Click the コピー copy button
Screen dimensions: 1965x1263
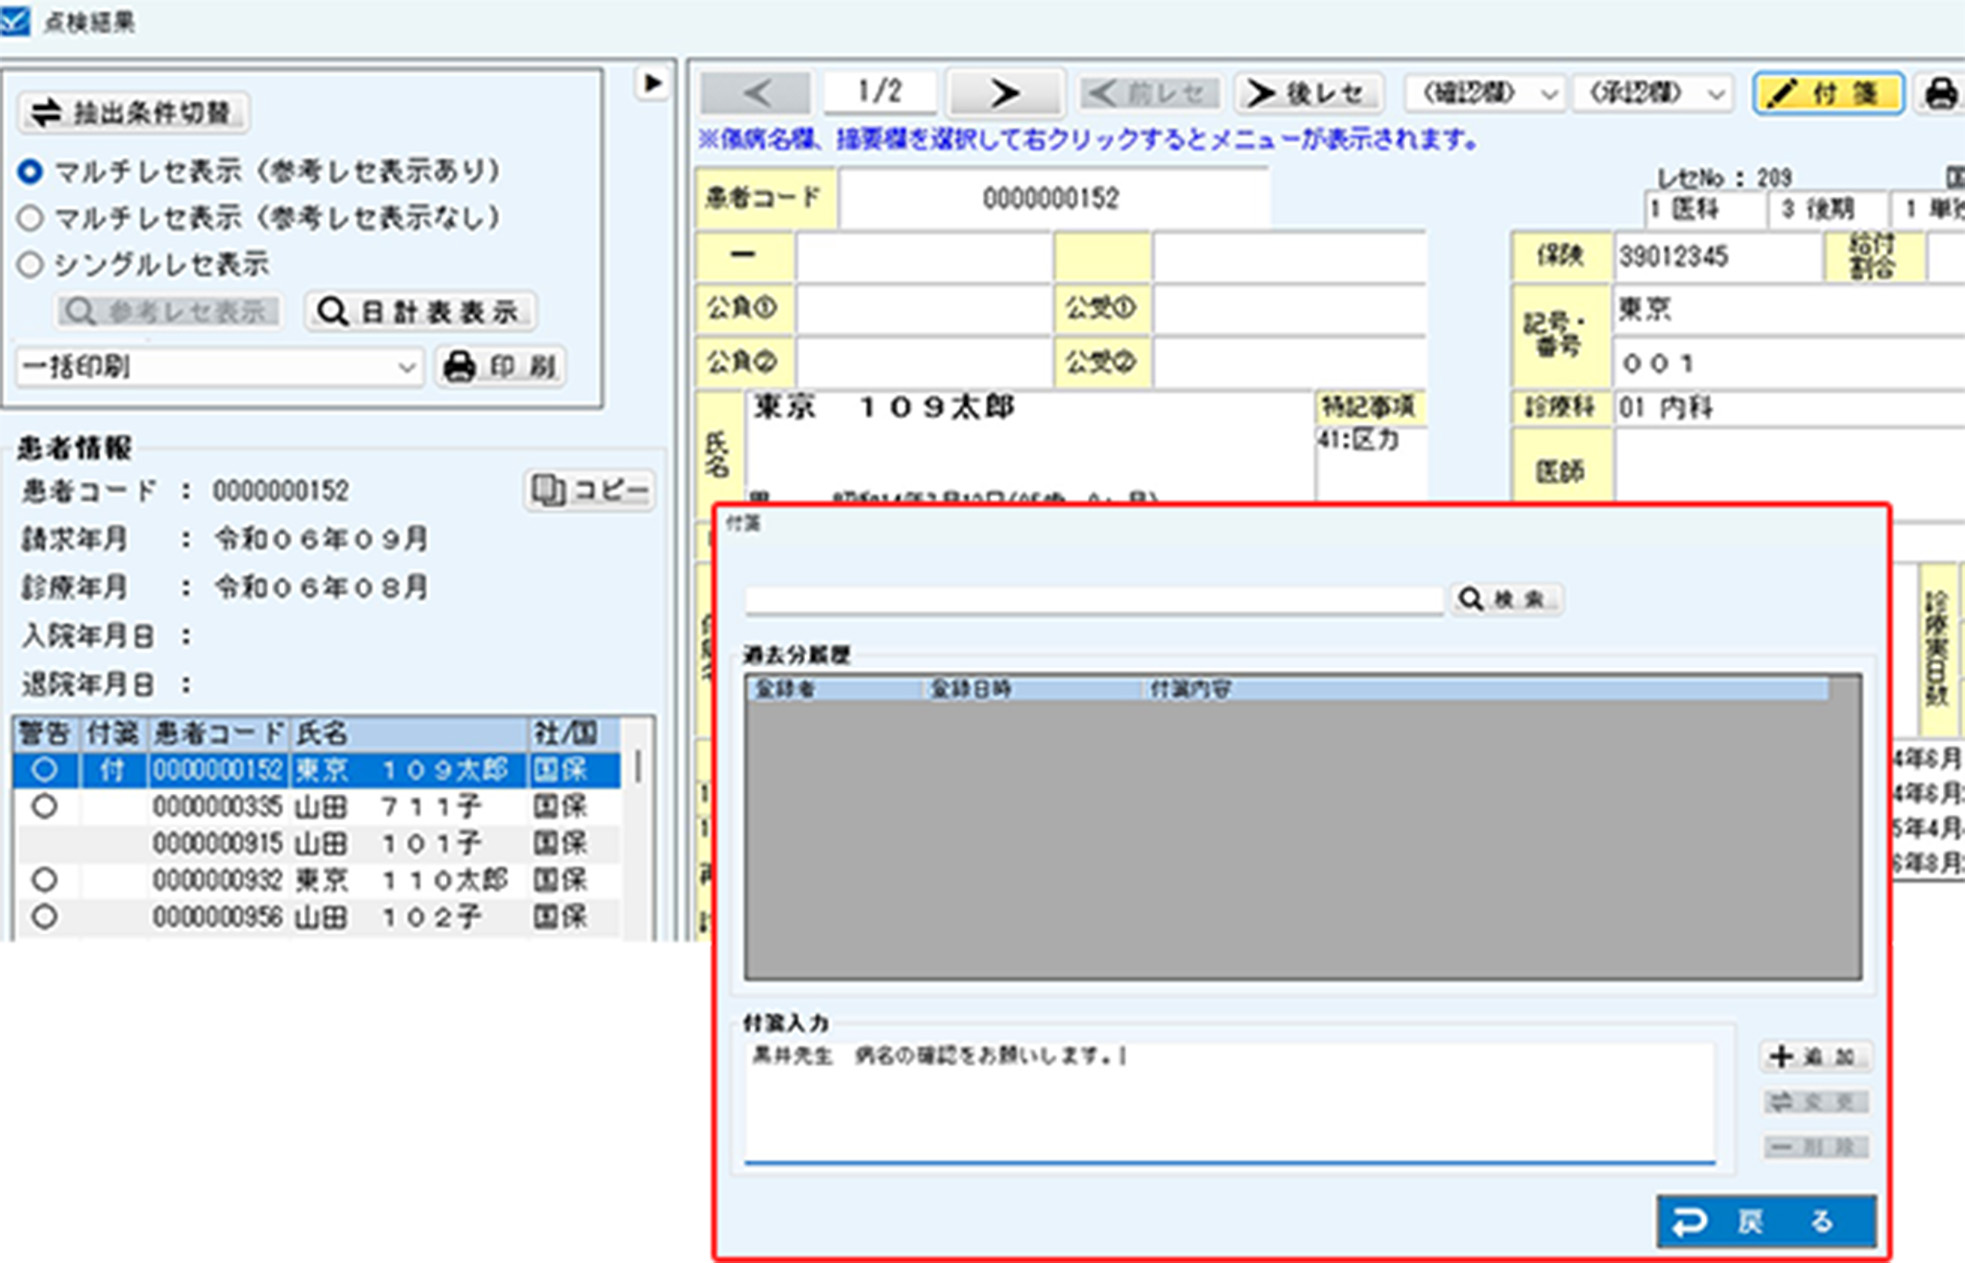coord(590,490)
